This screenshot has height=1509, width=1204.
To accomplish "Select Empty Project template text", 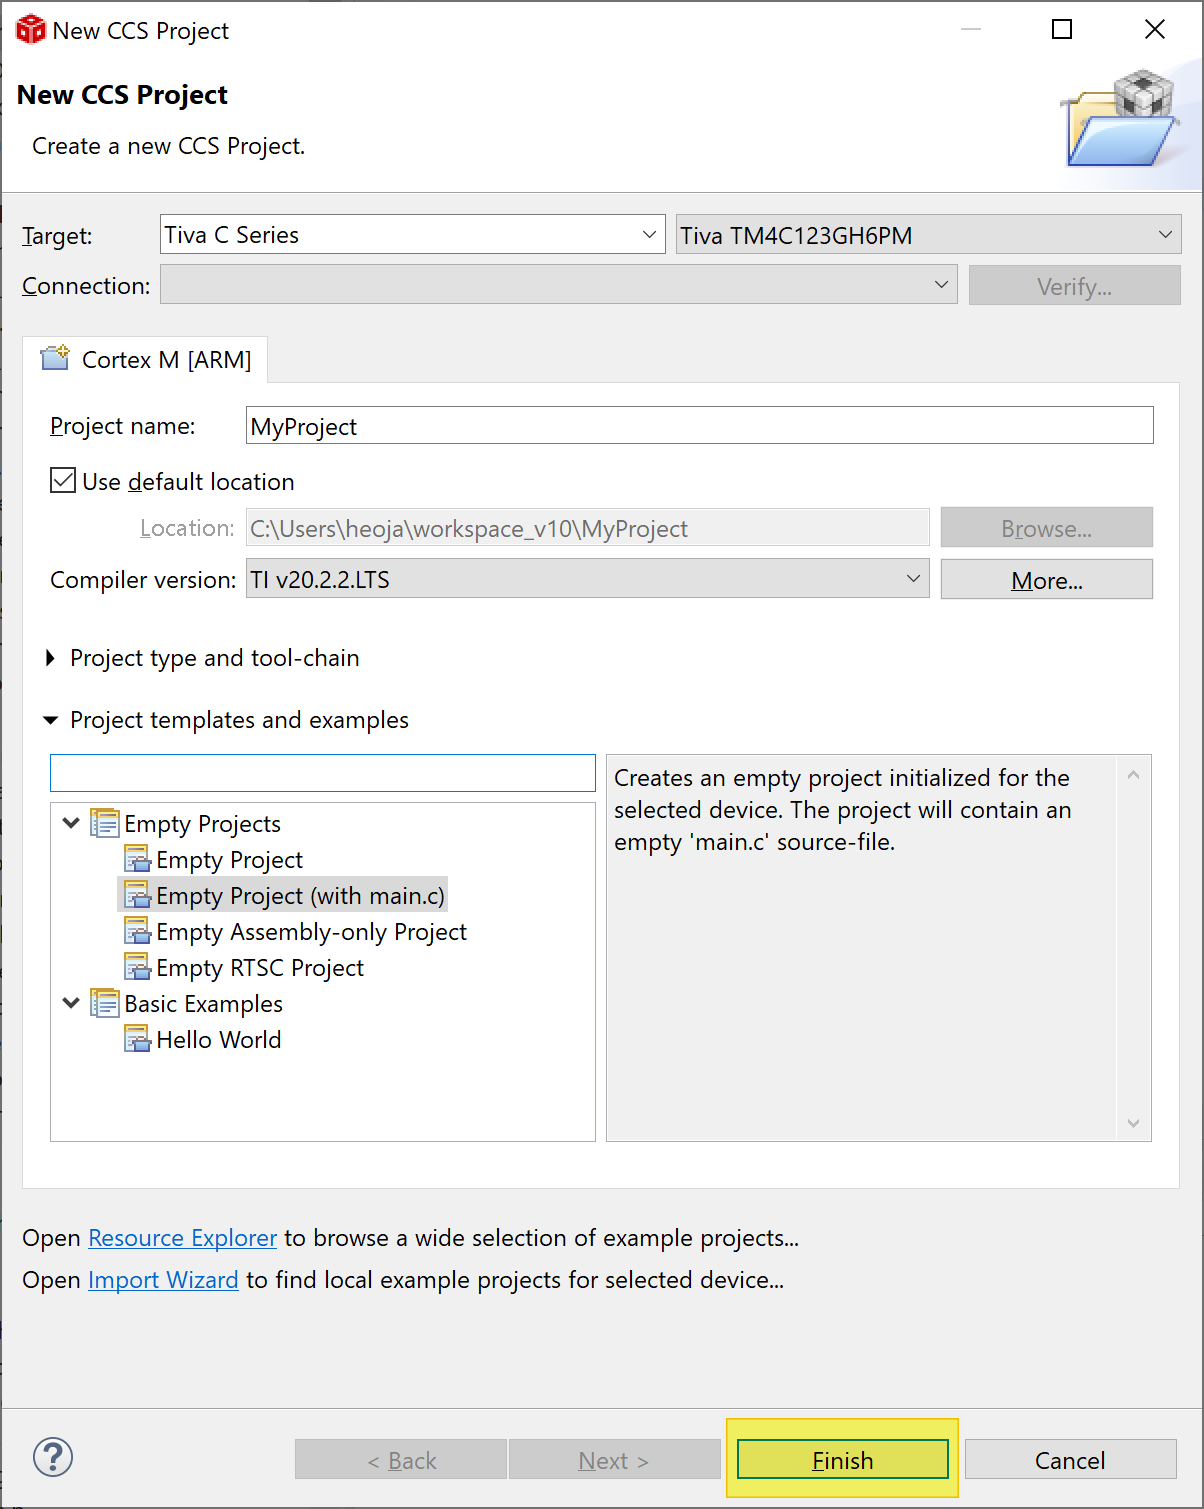I will [x=229, y=860].
